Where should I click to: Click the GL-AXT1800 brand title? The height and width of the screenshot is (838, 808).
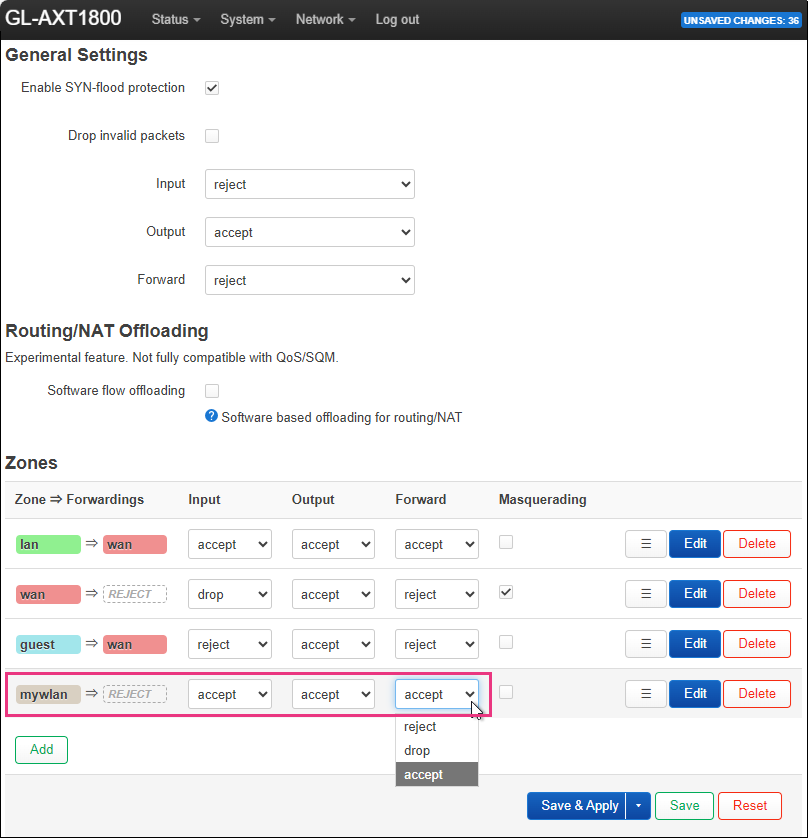click(63, 18)
